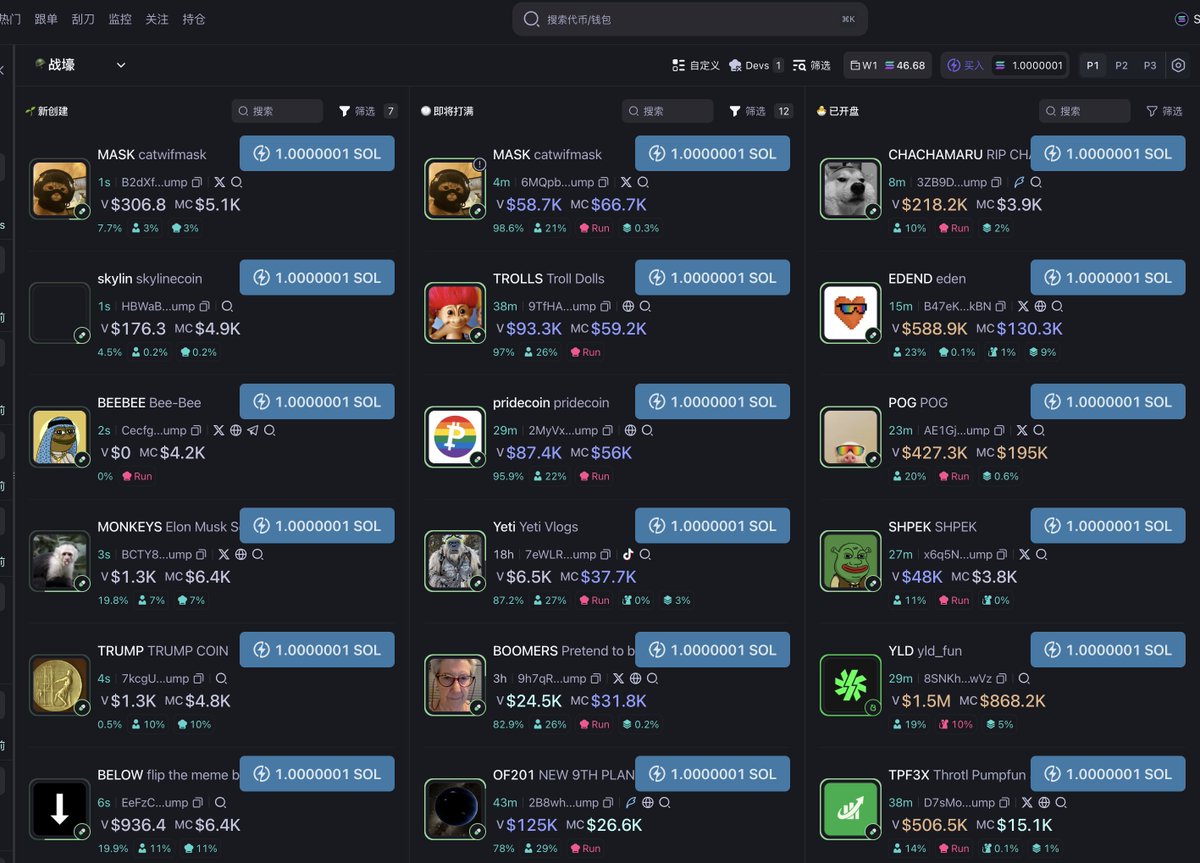
Task: Open the settings gear beside P3
Action: [x=1178, y=65]
